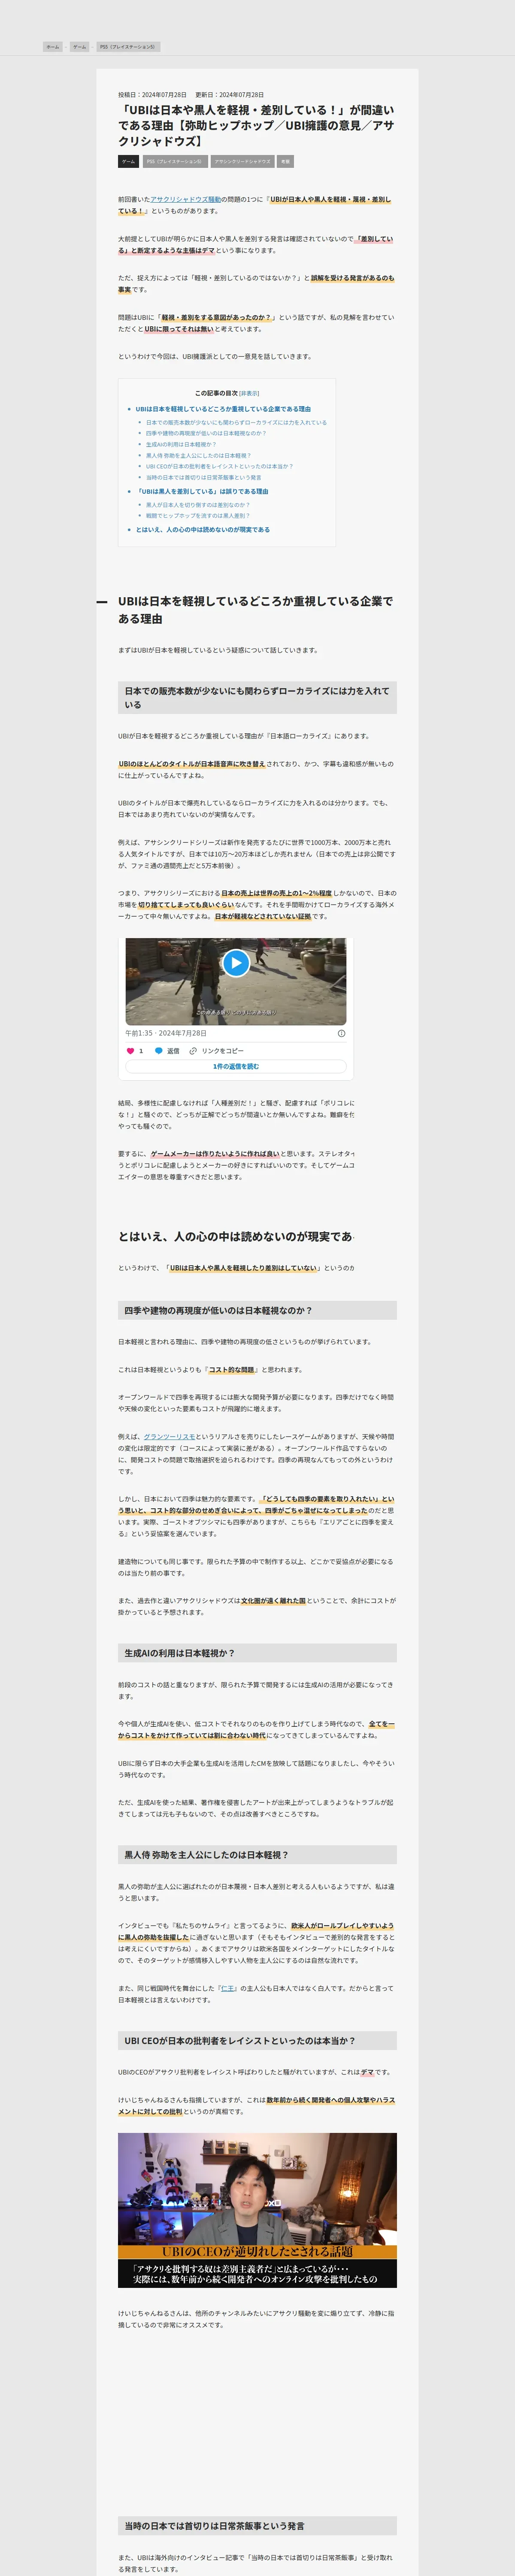The height and width of the screenshot is (2576, 515).
Task: Click heading 生成AIの利用は日本軽視か？
Action: click(257, 1653)
